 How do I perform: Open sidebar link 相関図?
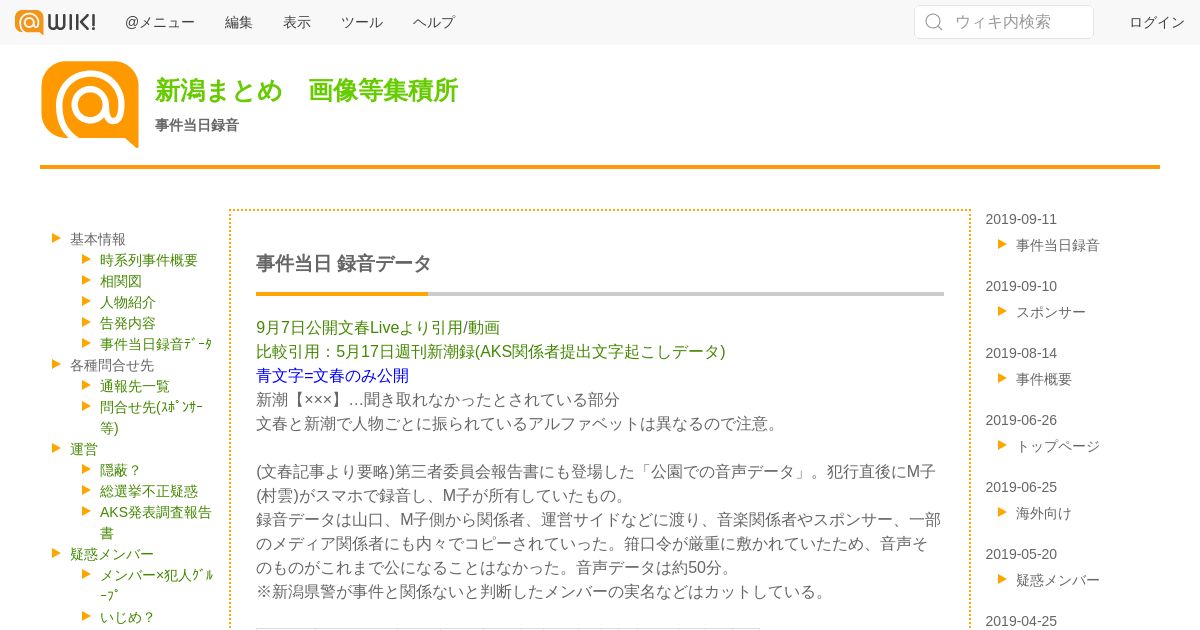(121, 281)
